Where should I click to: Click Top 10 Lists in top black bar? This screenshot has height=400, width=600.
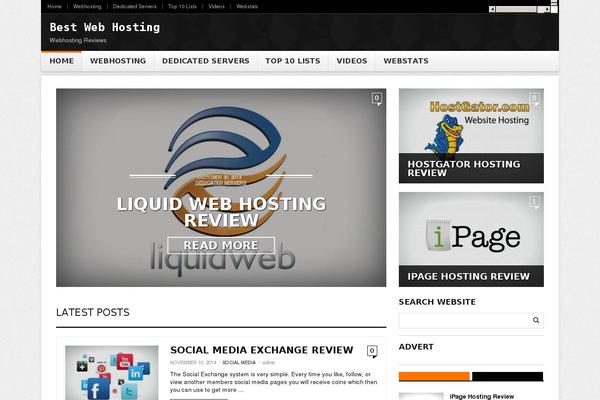coord(182,7)
